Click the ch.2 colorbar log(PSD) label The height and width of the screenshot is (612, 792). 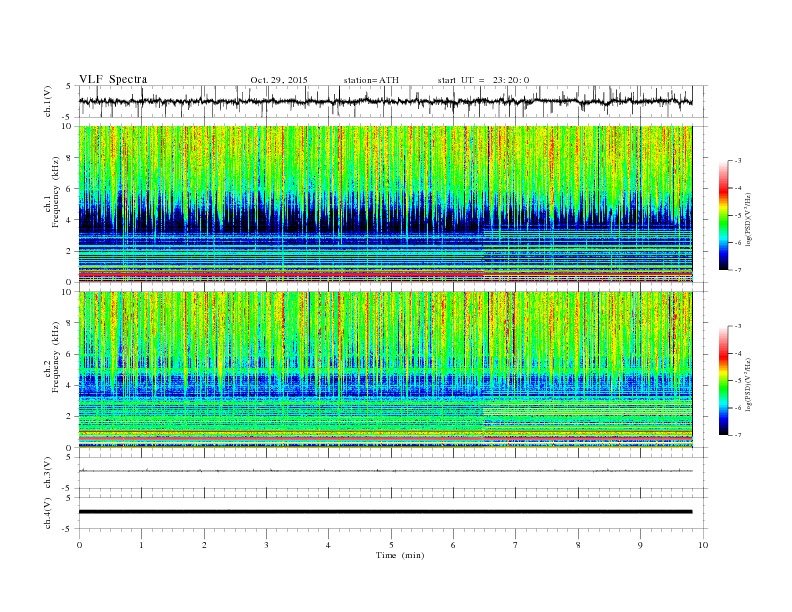[748, 384]
